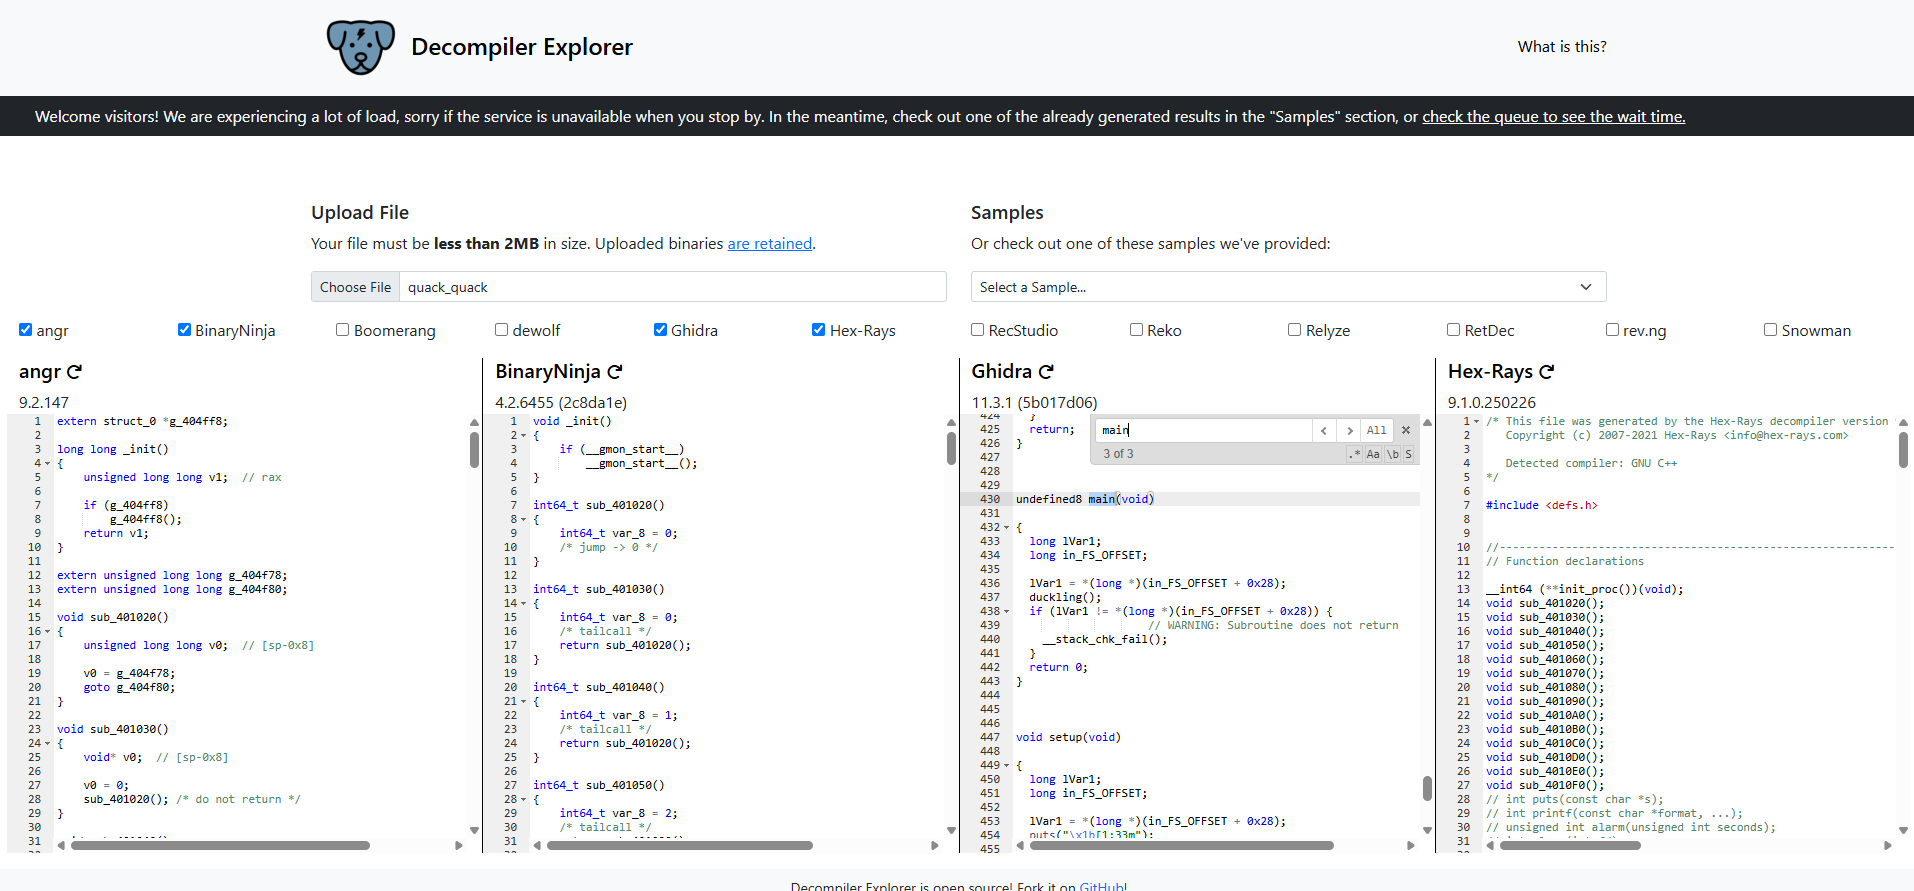Enable the Snowman checkbox
The image size is (1914, 891).
[x=1770, y=330]
